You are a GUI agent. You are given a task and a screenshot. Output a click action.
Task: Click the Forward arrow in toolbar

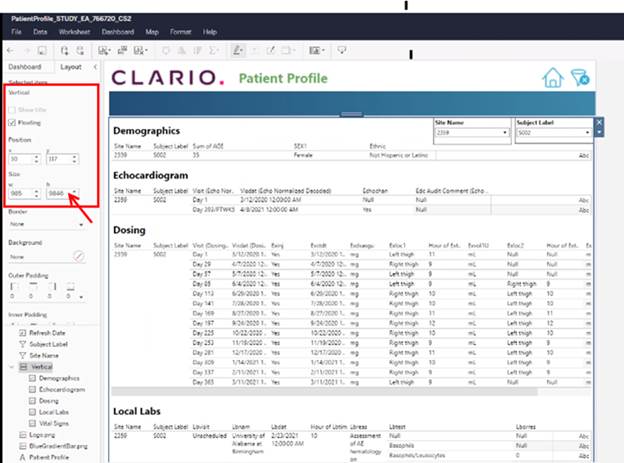point(27,51)
